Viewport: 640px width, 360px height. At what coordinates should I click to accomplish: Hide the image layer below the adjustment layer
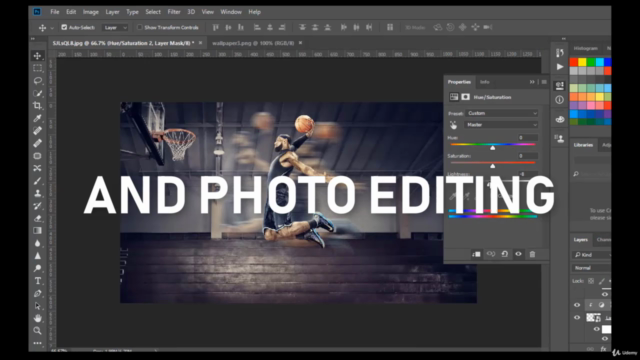tap(577, 318)
